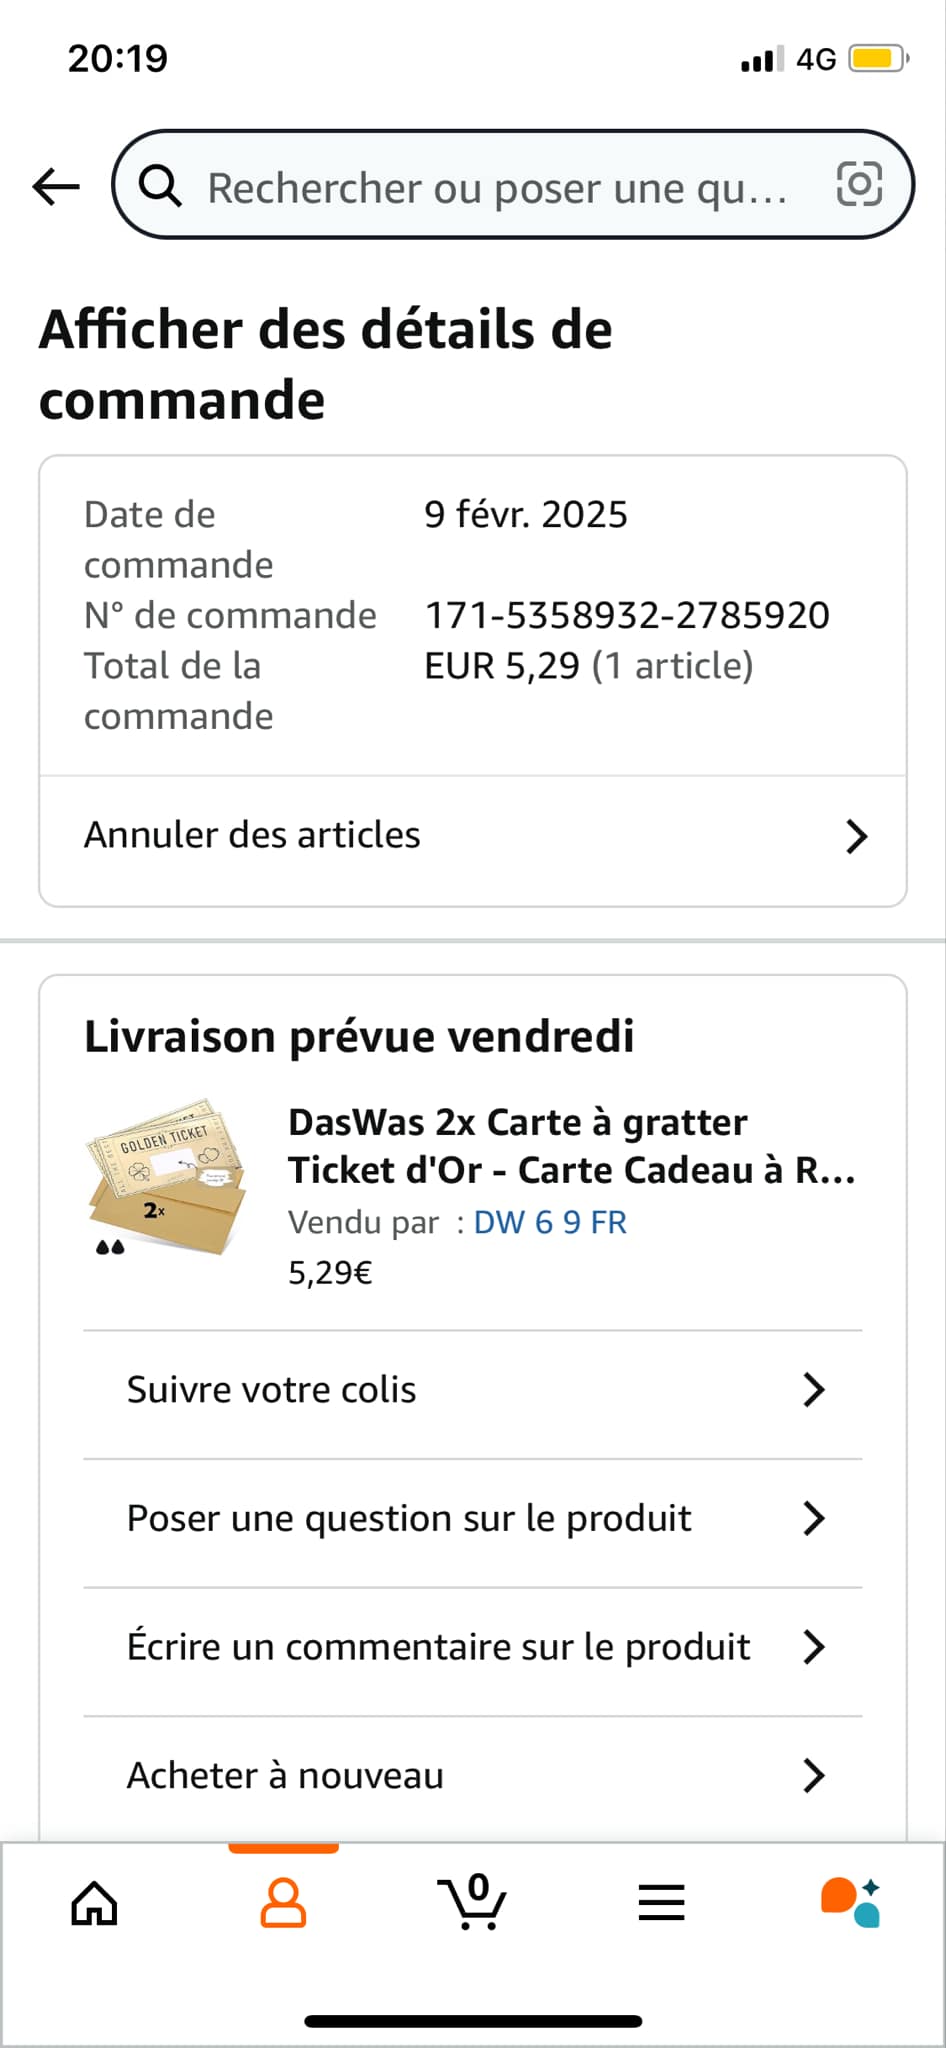Tap Annuler des articles label

pos(252,835)
